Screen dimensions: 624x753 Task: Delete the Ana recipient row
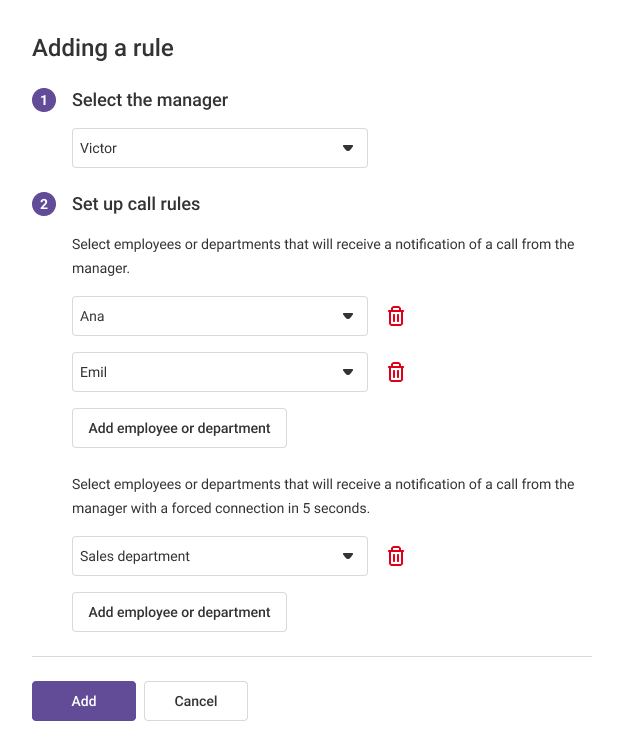396,316
